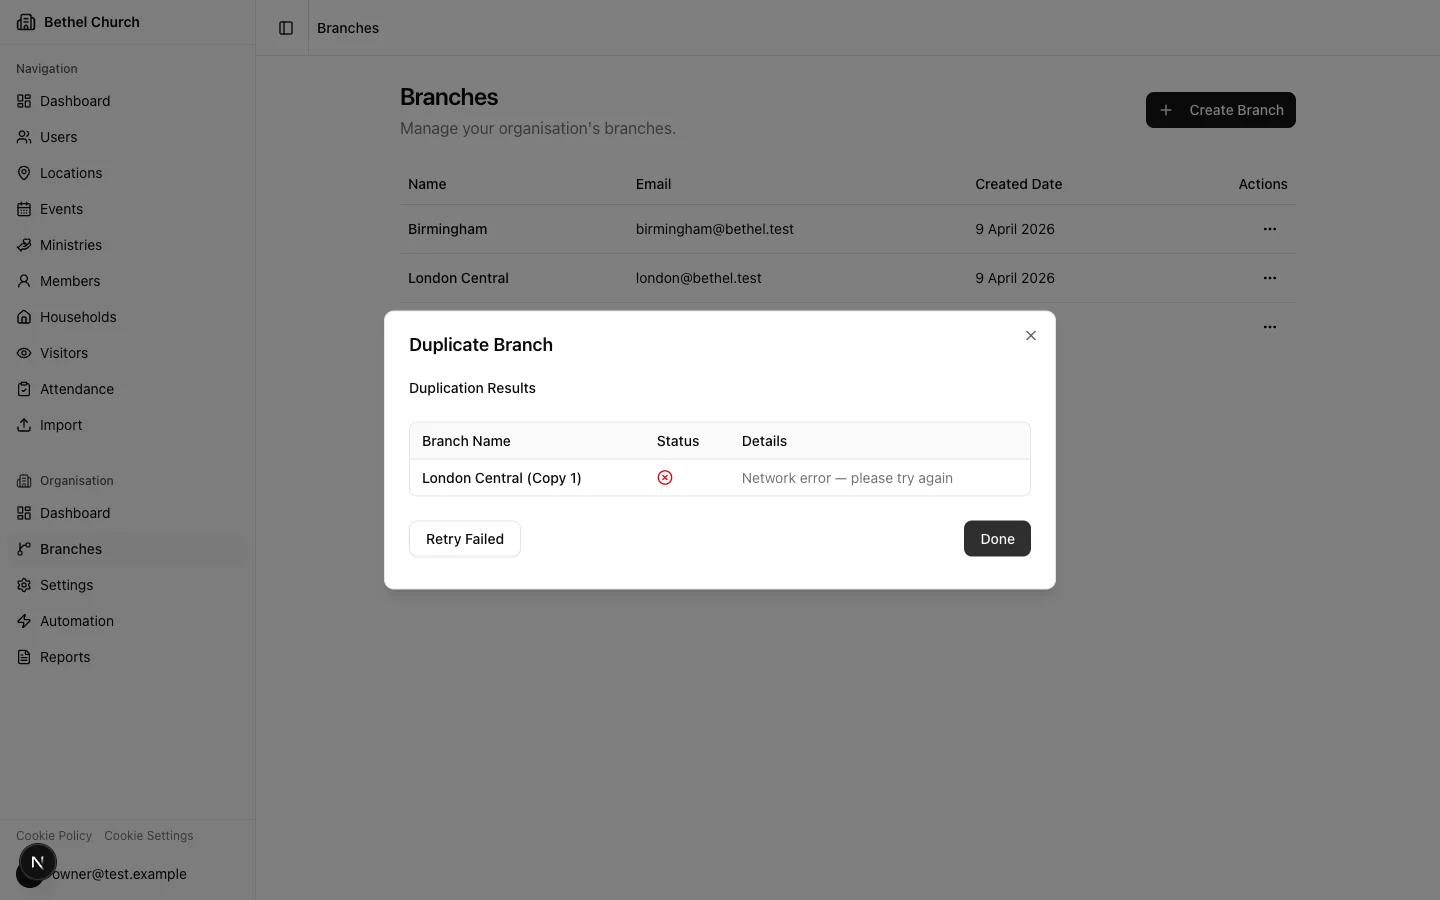
Task: Open Events from navigation
Action: point(128,209)
